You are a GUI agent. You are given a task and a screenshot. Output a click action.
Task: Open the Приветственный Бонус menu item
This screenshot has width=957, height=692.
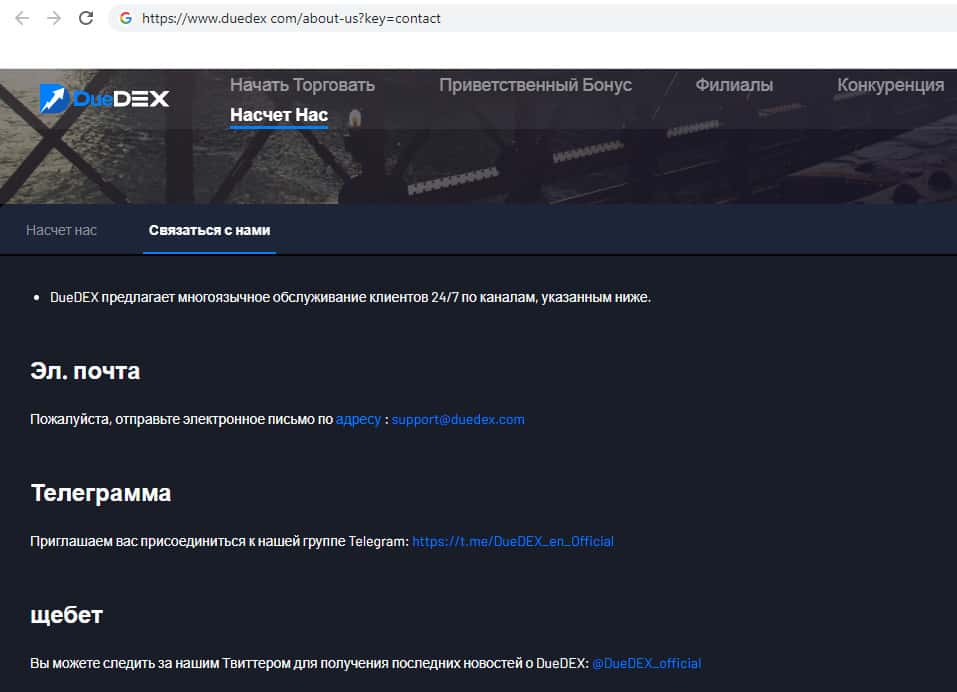pos(535,85)
